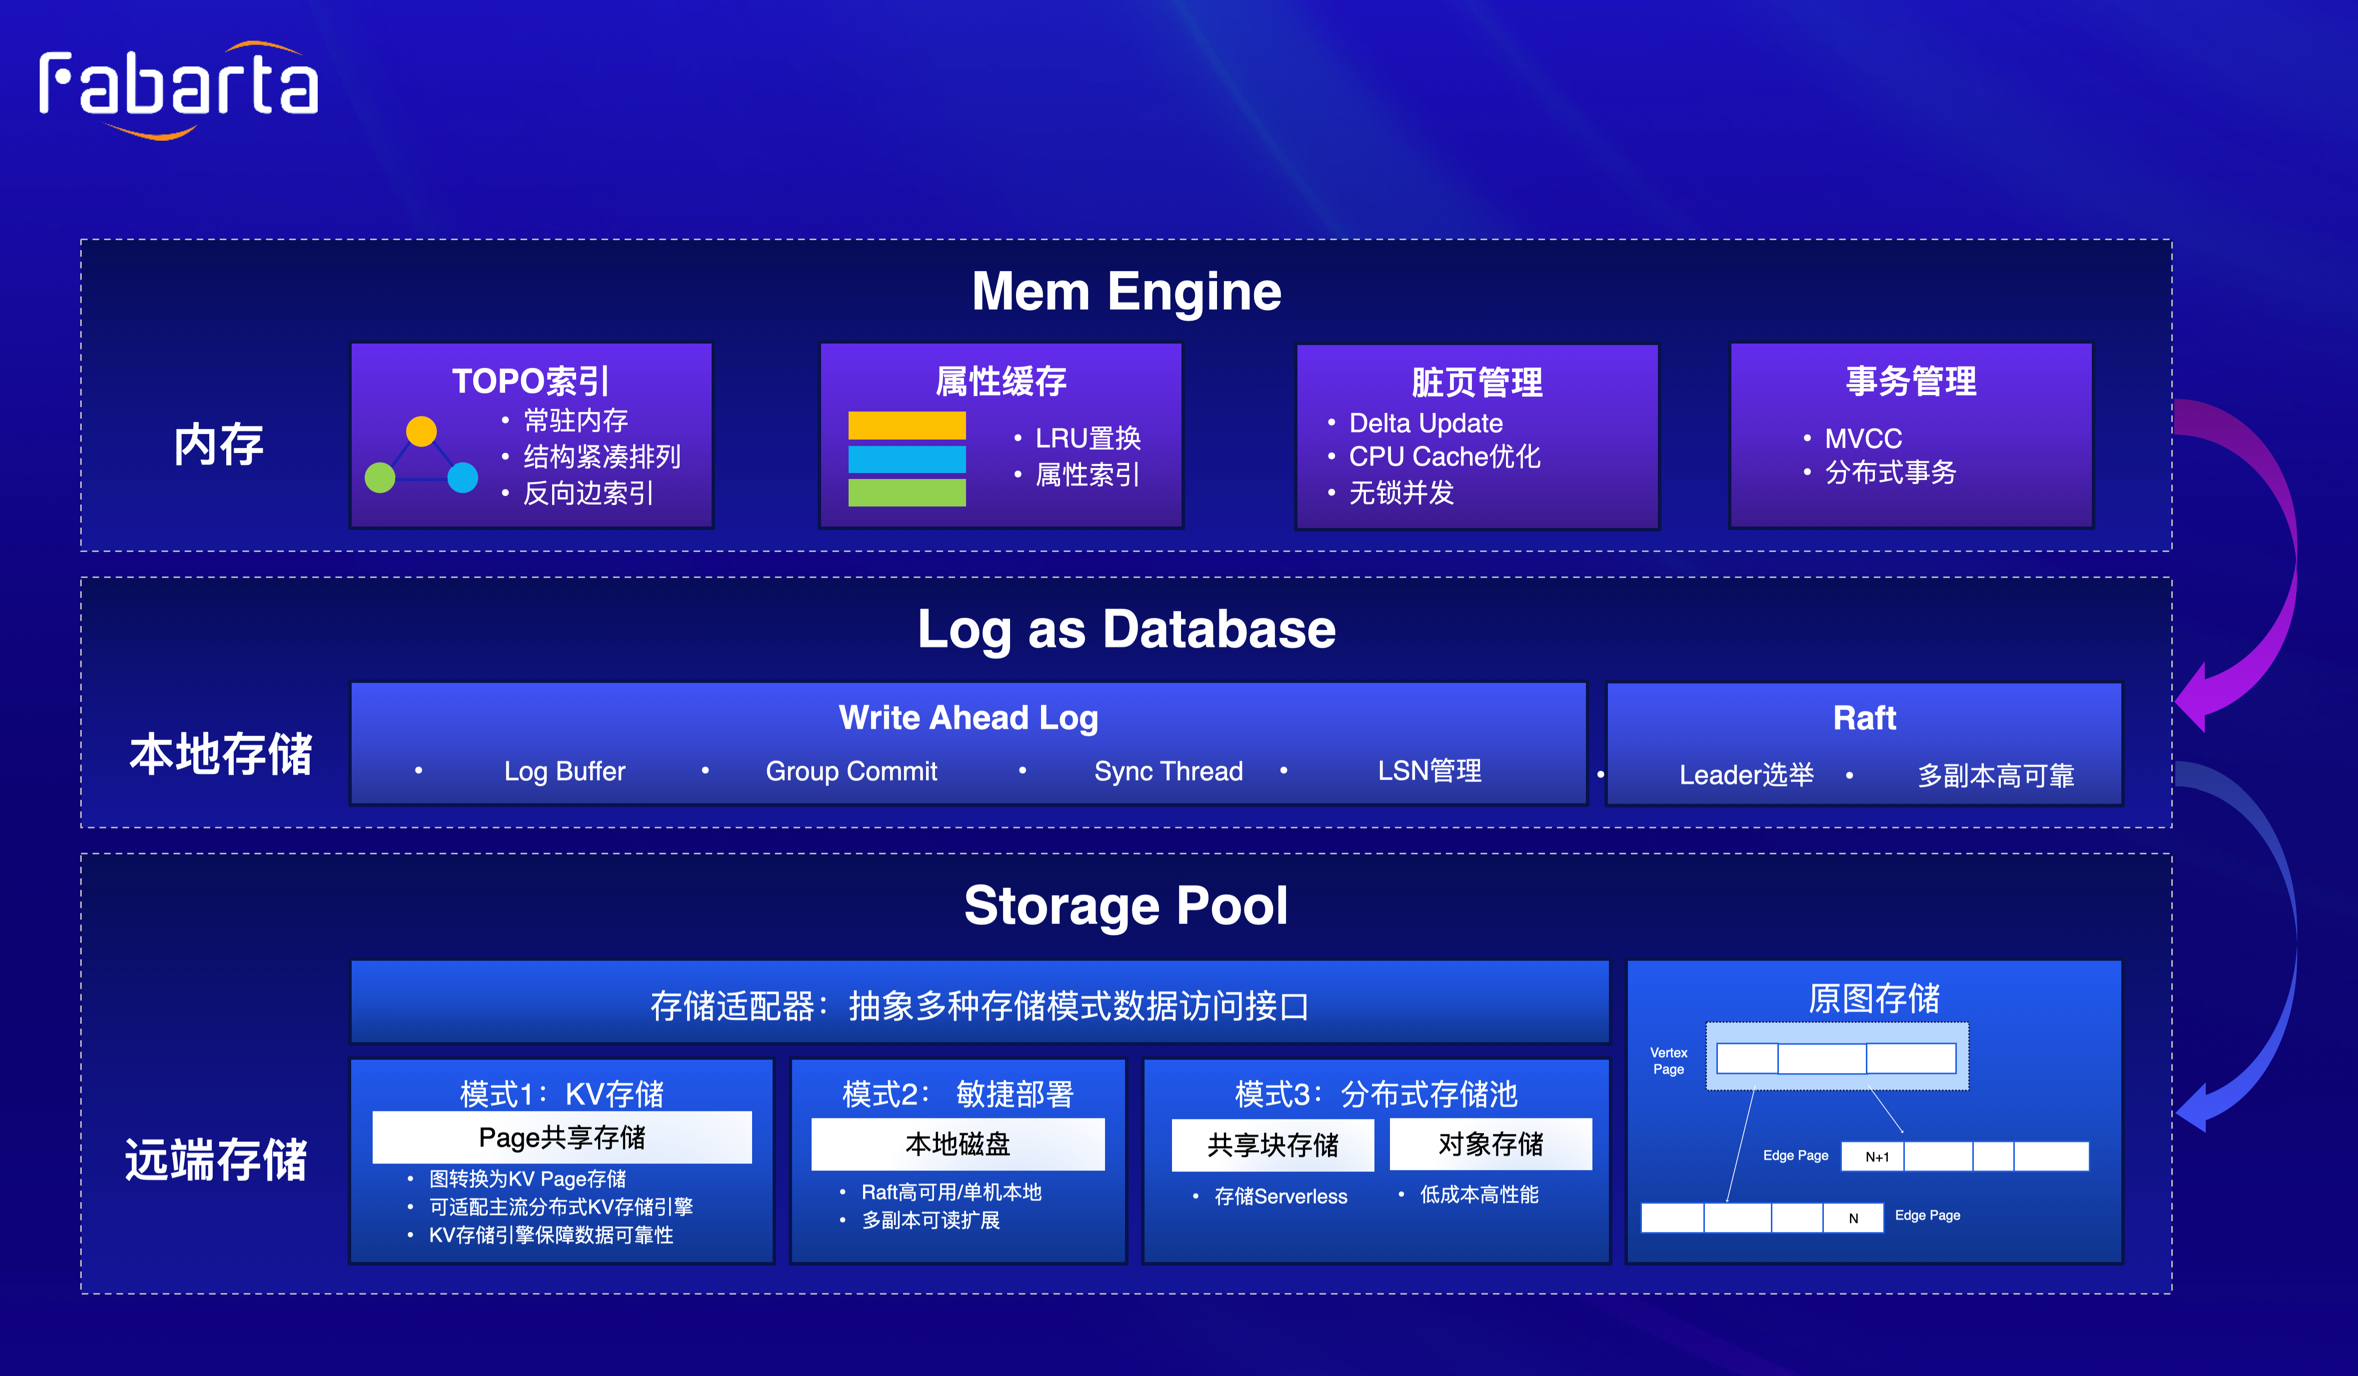Screen dimensions: 2358x1376
Task: Click the 存储适配器 banner
Action: tap(979, 1004)
